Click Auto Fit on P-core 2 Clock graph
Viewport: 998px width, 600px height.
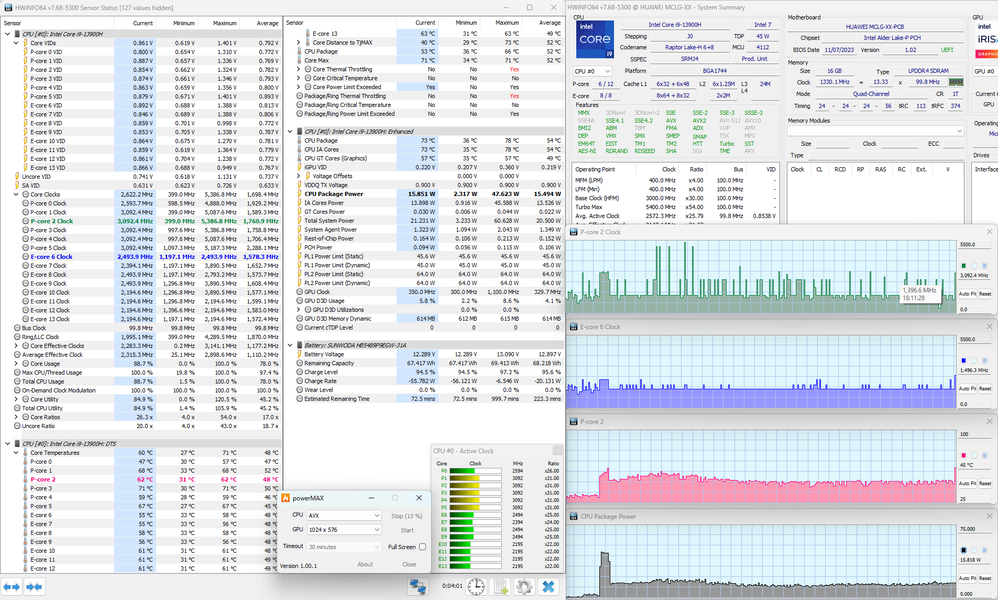tap(966, 294)
